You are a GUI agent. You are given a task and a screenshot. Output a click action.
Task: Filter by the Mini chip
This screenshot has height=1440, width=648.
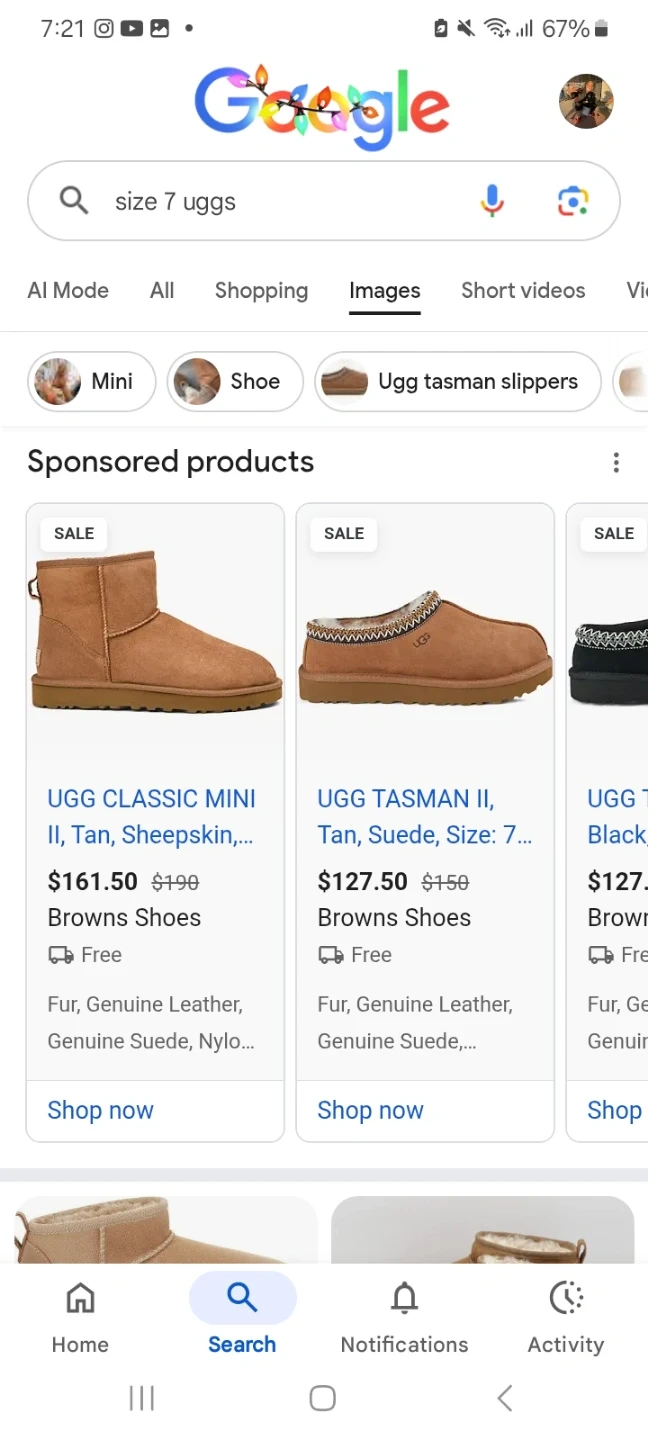(x=91, y=381)
